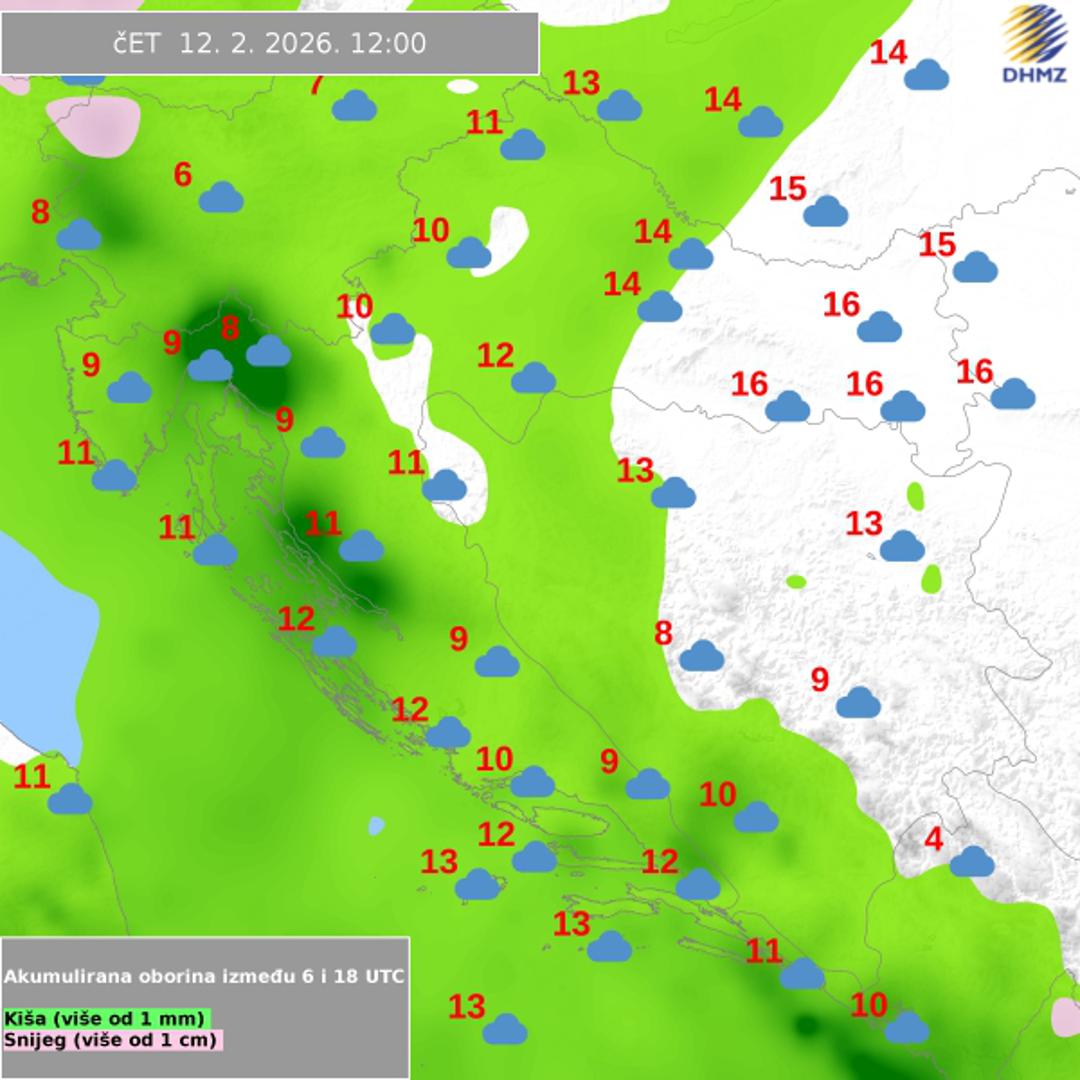The height and width of the screenshot is (1080, 1080).
Task: Click the cloud icon beside the cut-off 7
Action: pyautogui.click(x=354, y=105)
